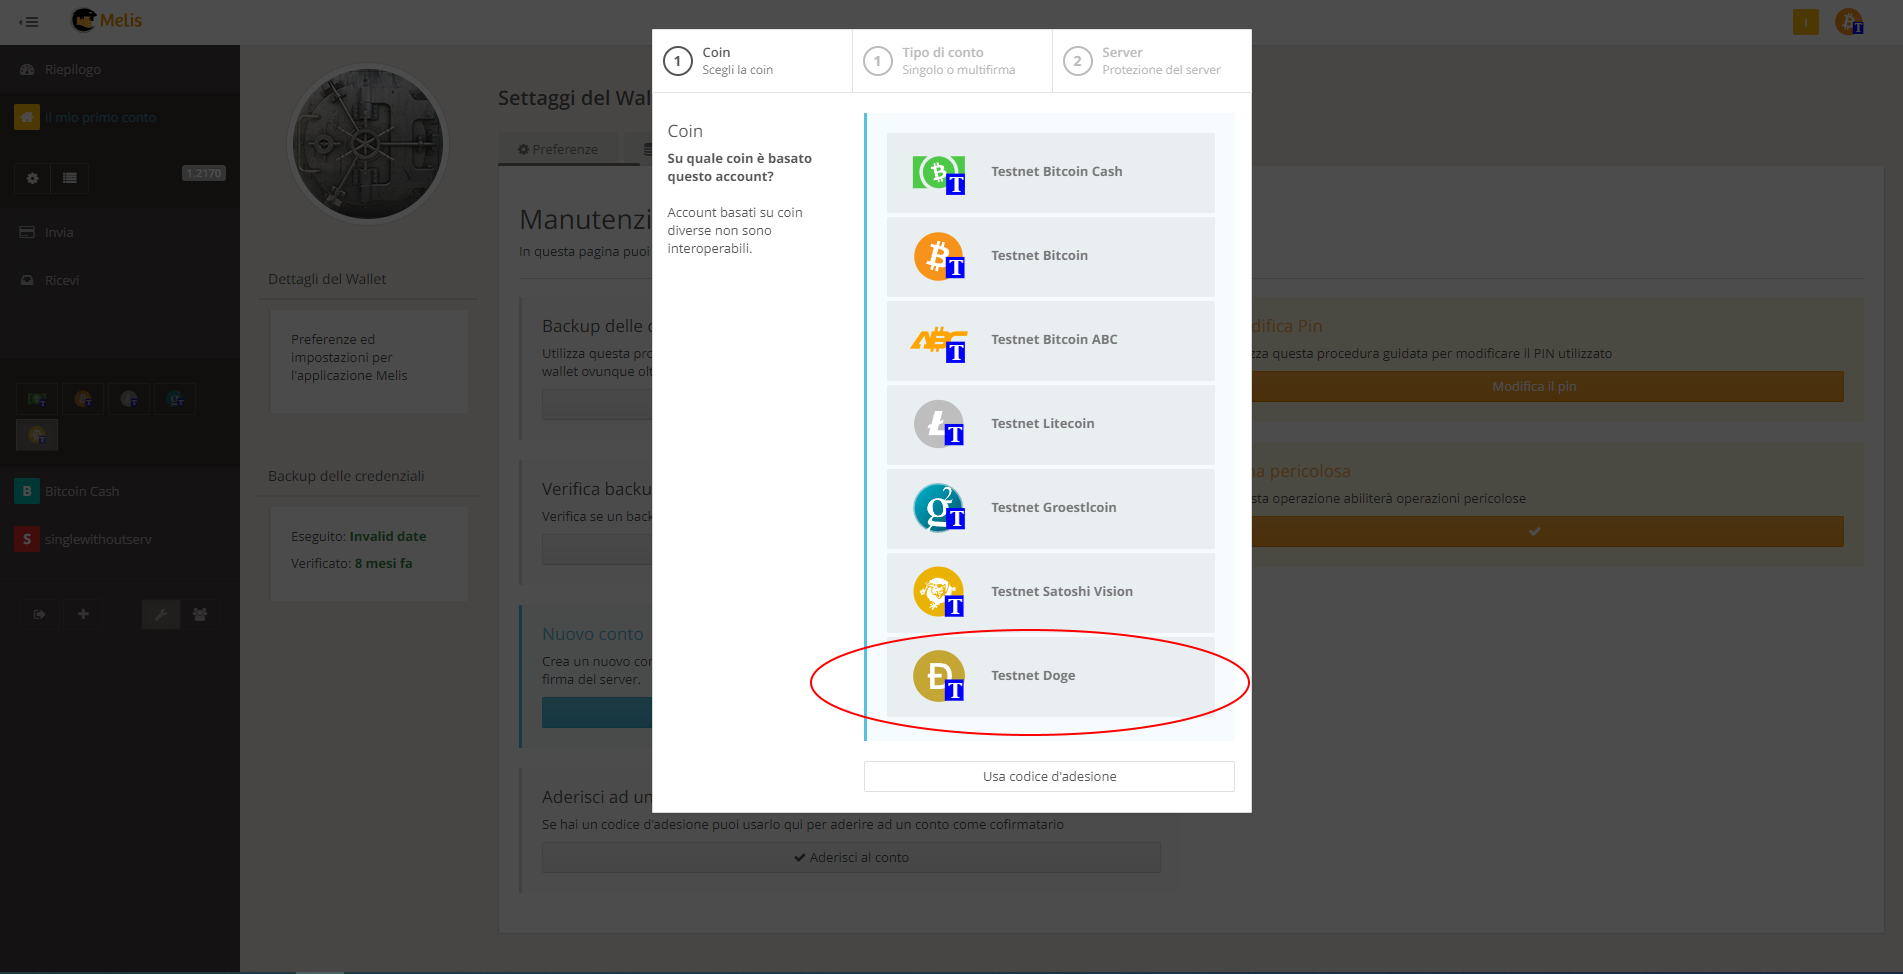The height and width of the screenshot is (974, 1903).
Task: Click the Aderisci al conto button
Action: click(851, 858)
